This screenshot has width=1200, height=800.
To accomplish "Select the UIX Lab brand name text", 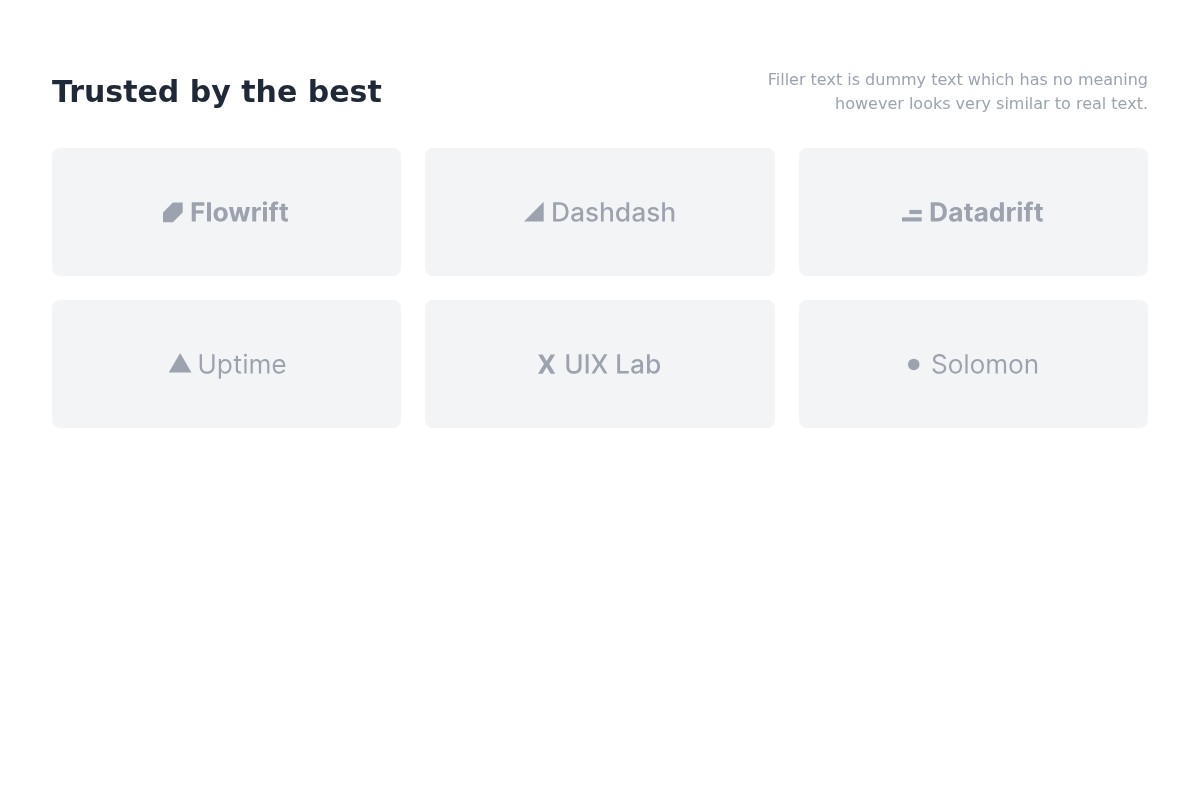I will (612, 365).
